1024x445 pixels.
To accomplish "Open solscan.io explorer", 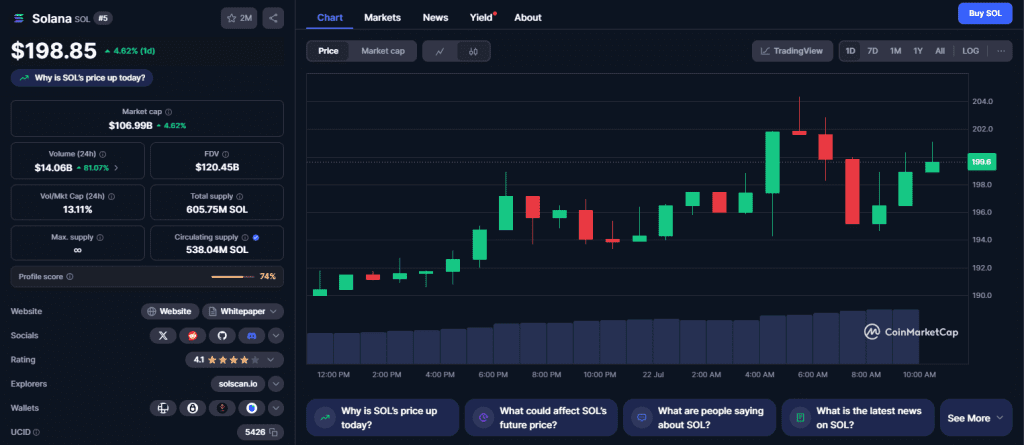I will coord(238,384).
